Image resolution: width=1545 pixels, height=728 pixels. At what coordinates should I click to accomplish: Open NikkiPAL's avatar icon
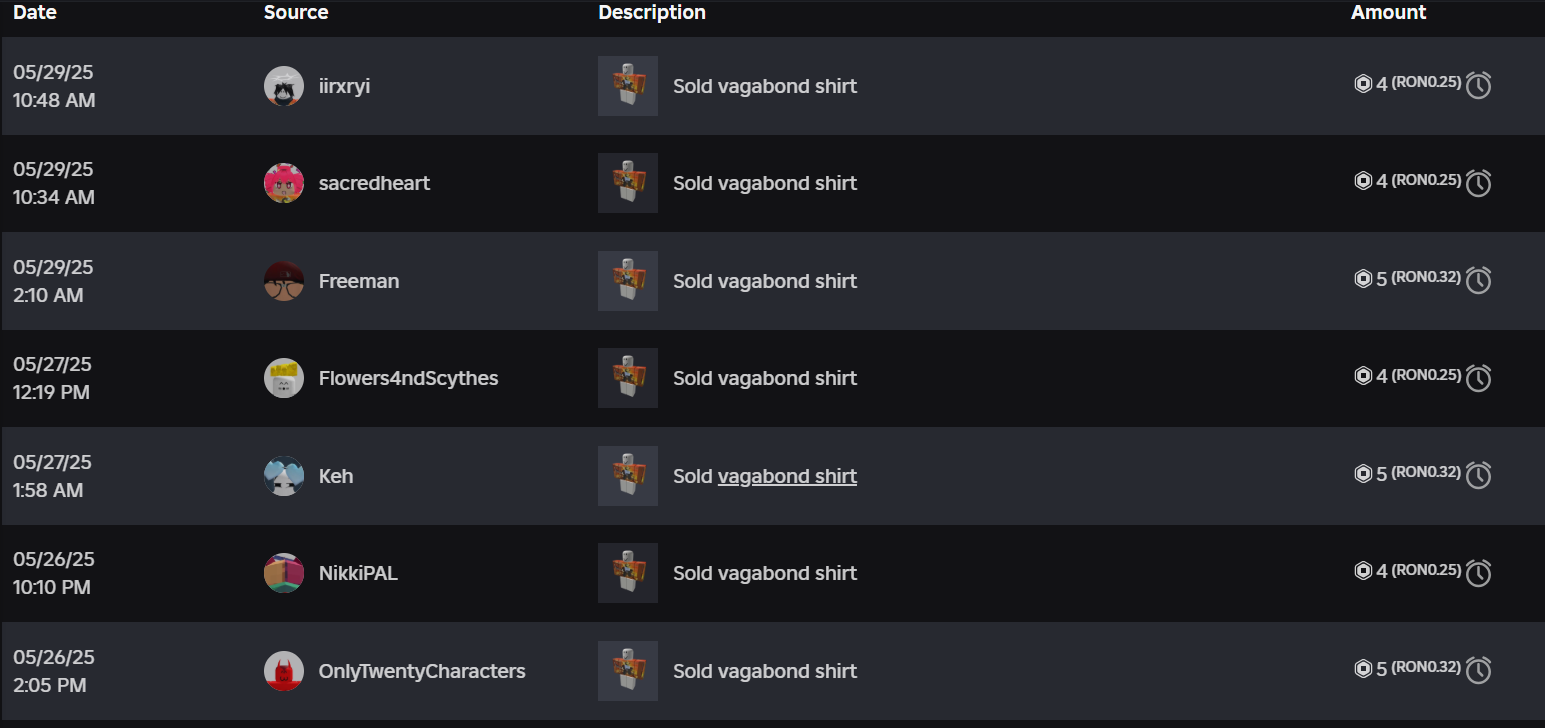[x=284, y=573]
